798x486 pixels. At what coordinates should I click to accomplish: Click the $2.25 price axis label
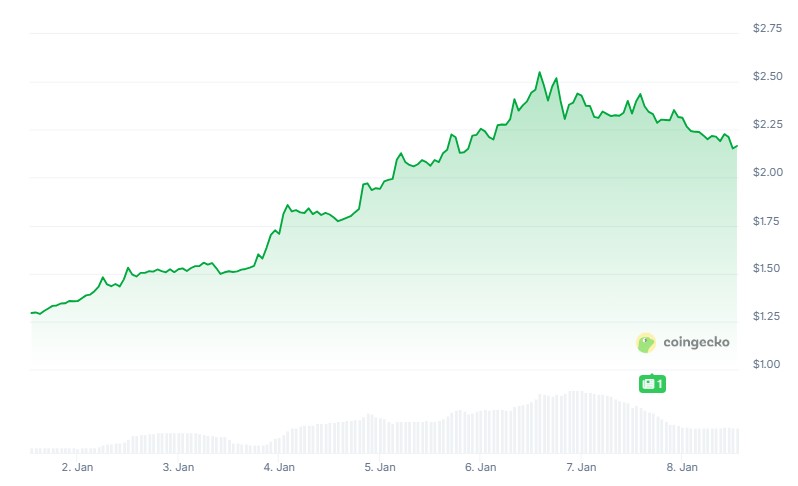click(768, 124)
